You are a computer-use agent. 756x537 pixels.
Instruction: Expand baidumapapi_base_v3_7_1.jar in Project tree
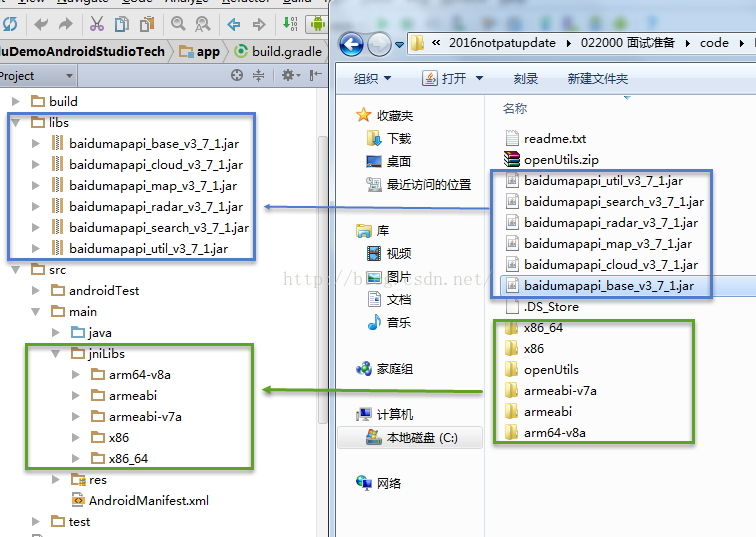pyautogui.click(x=36, y=143)
